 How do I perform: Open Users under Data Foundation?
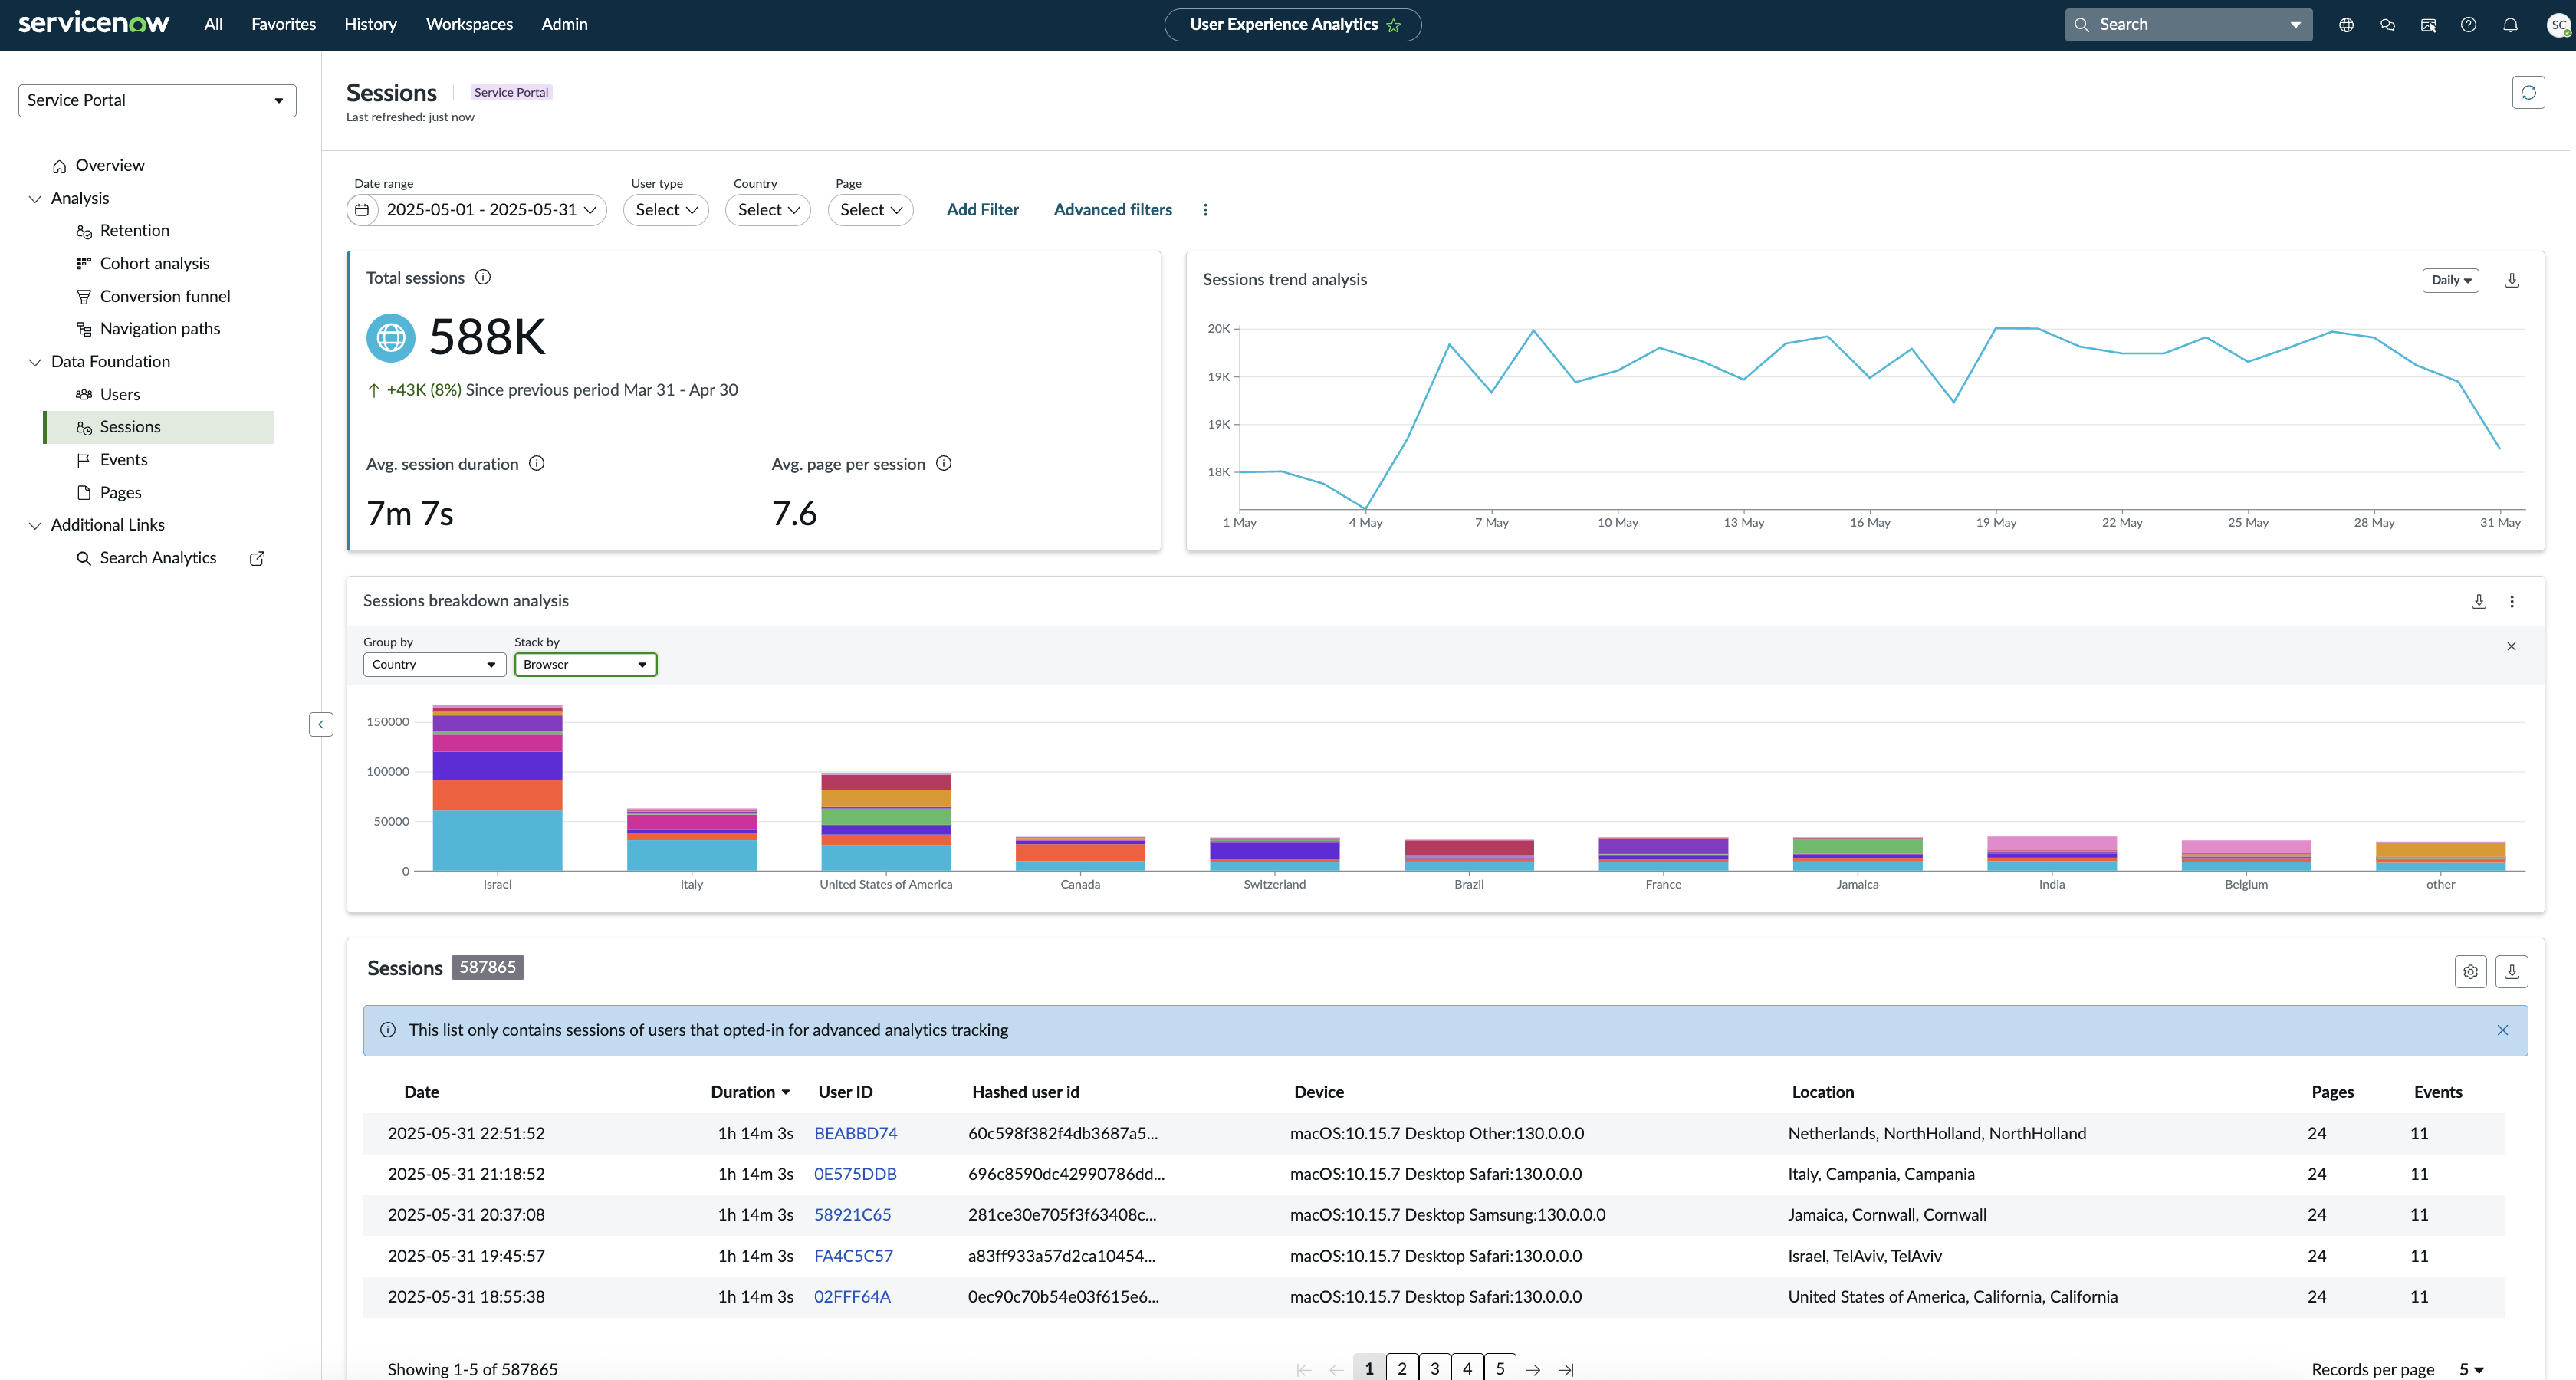[120, 394]
